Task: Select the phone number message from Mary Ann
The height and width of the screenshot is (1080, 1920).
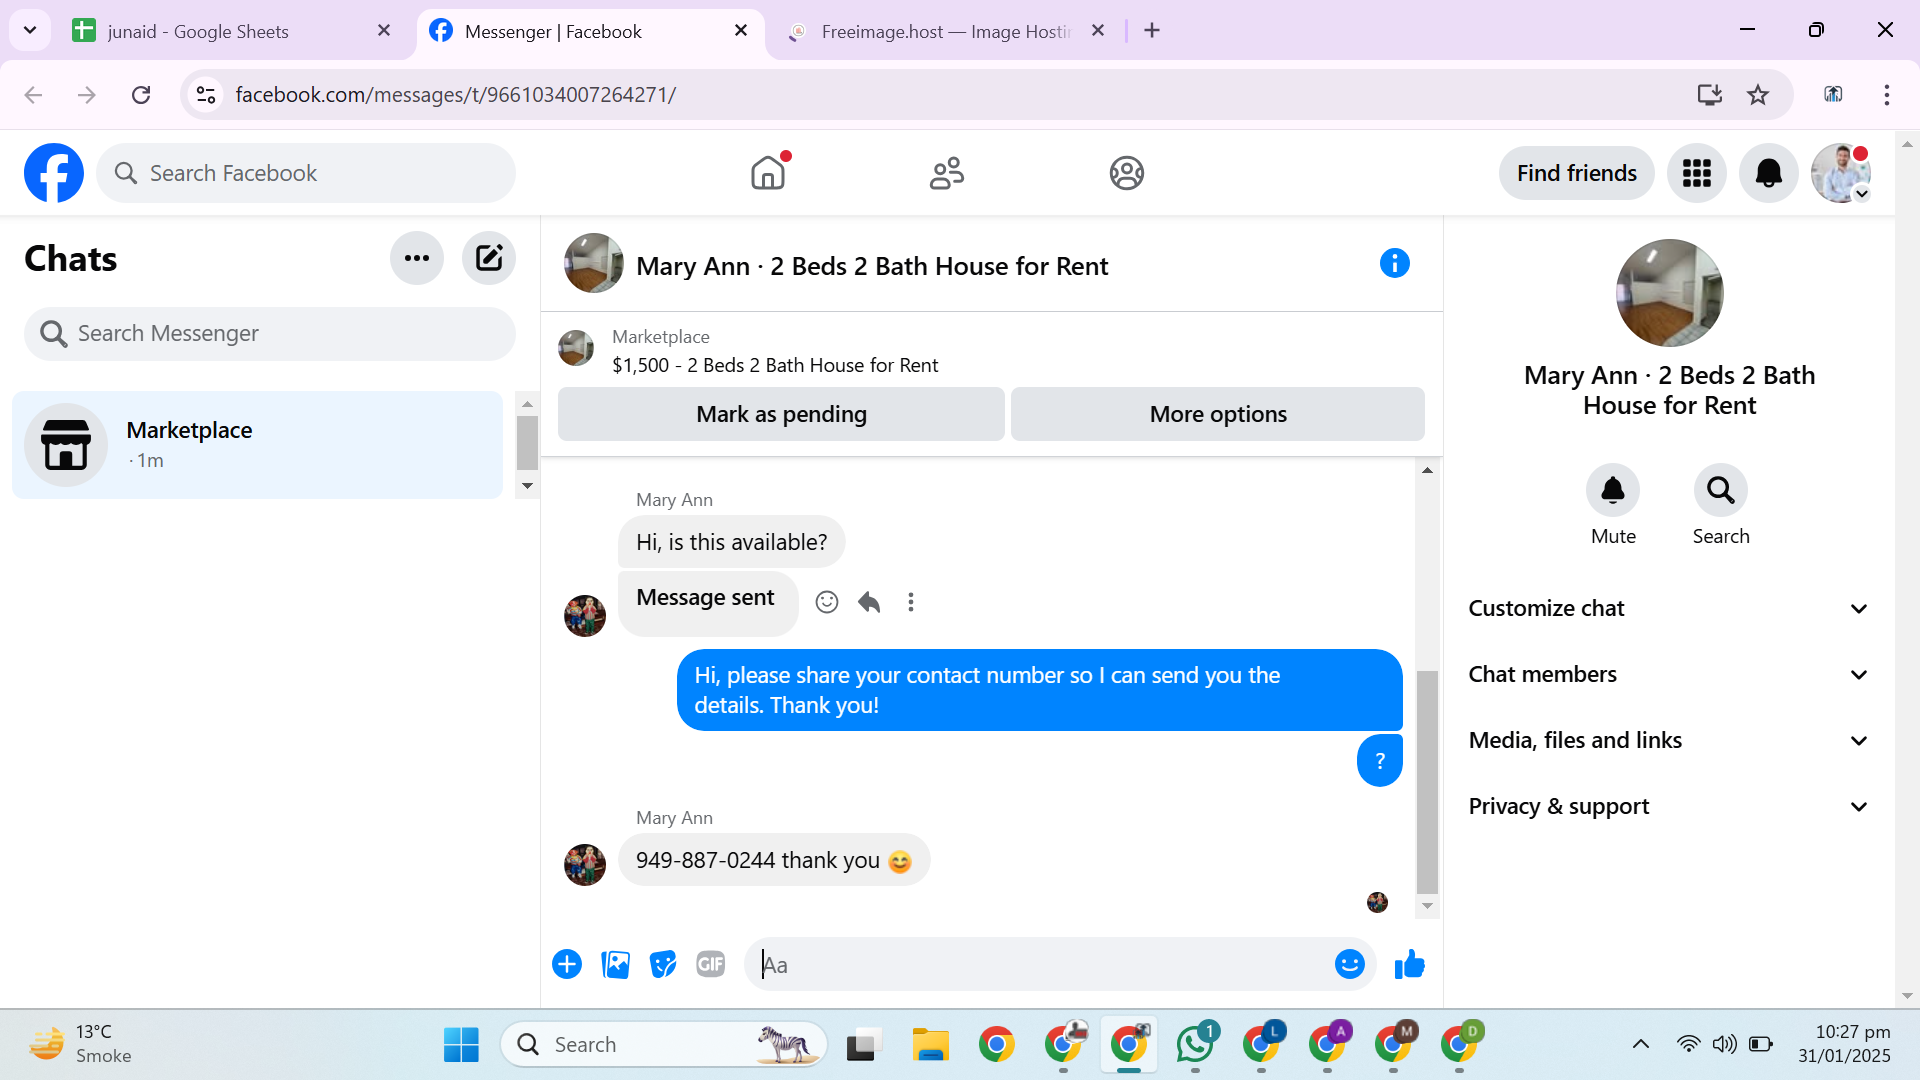Action: 774,860
